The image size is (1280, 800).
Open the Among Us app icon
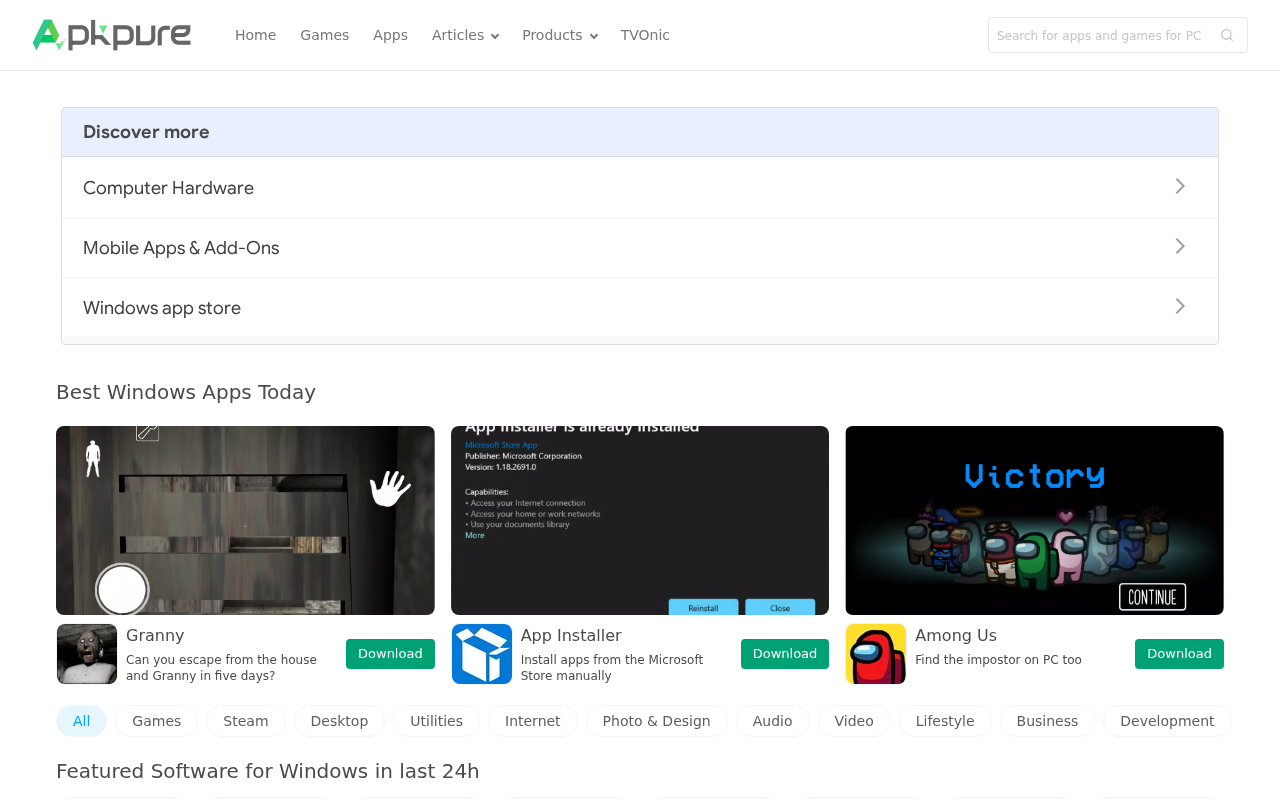point(876,654)
